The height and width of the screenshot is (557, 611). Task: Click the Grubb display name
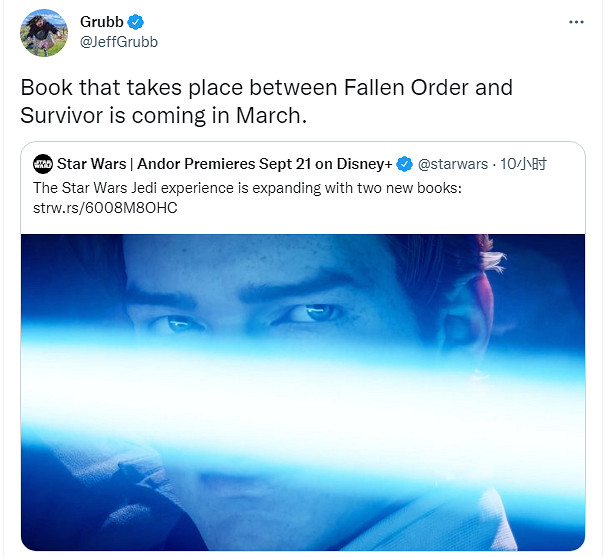[x=102, y=22]
